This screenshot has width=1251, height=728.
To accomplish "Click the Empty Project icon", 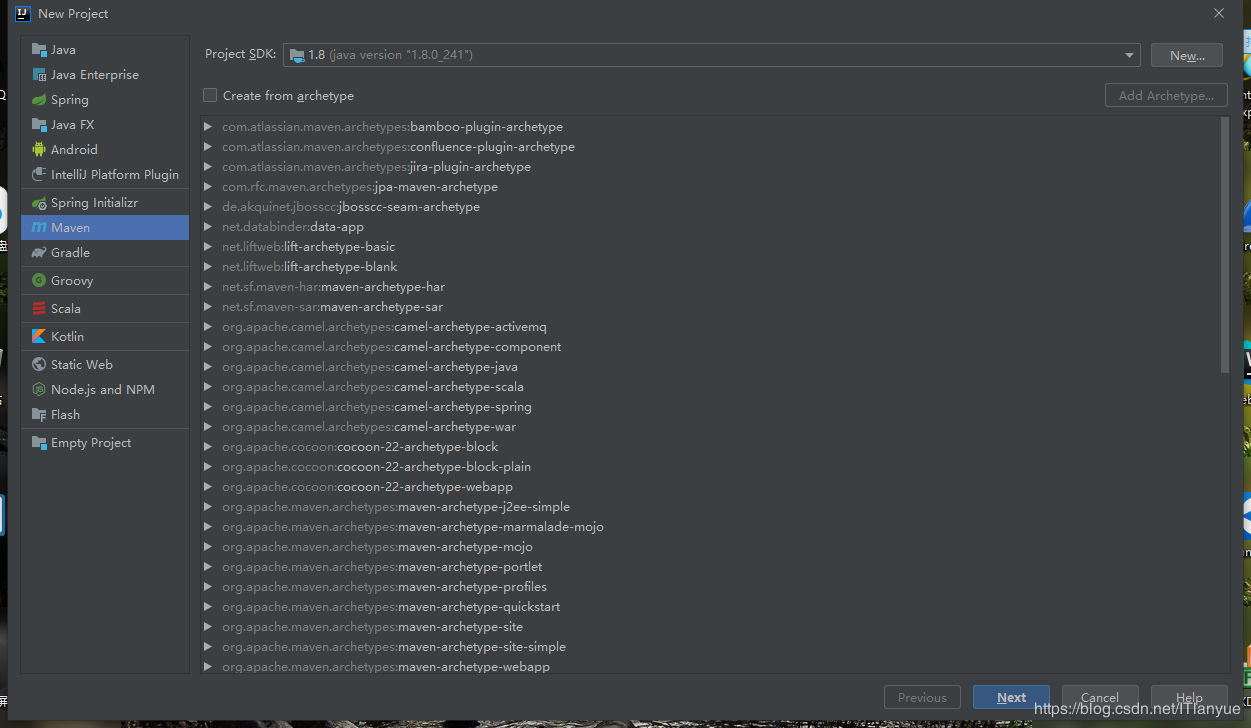I will 39,443.
